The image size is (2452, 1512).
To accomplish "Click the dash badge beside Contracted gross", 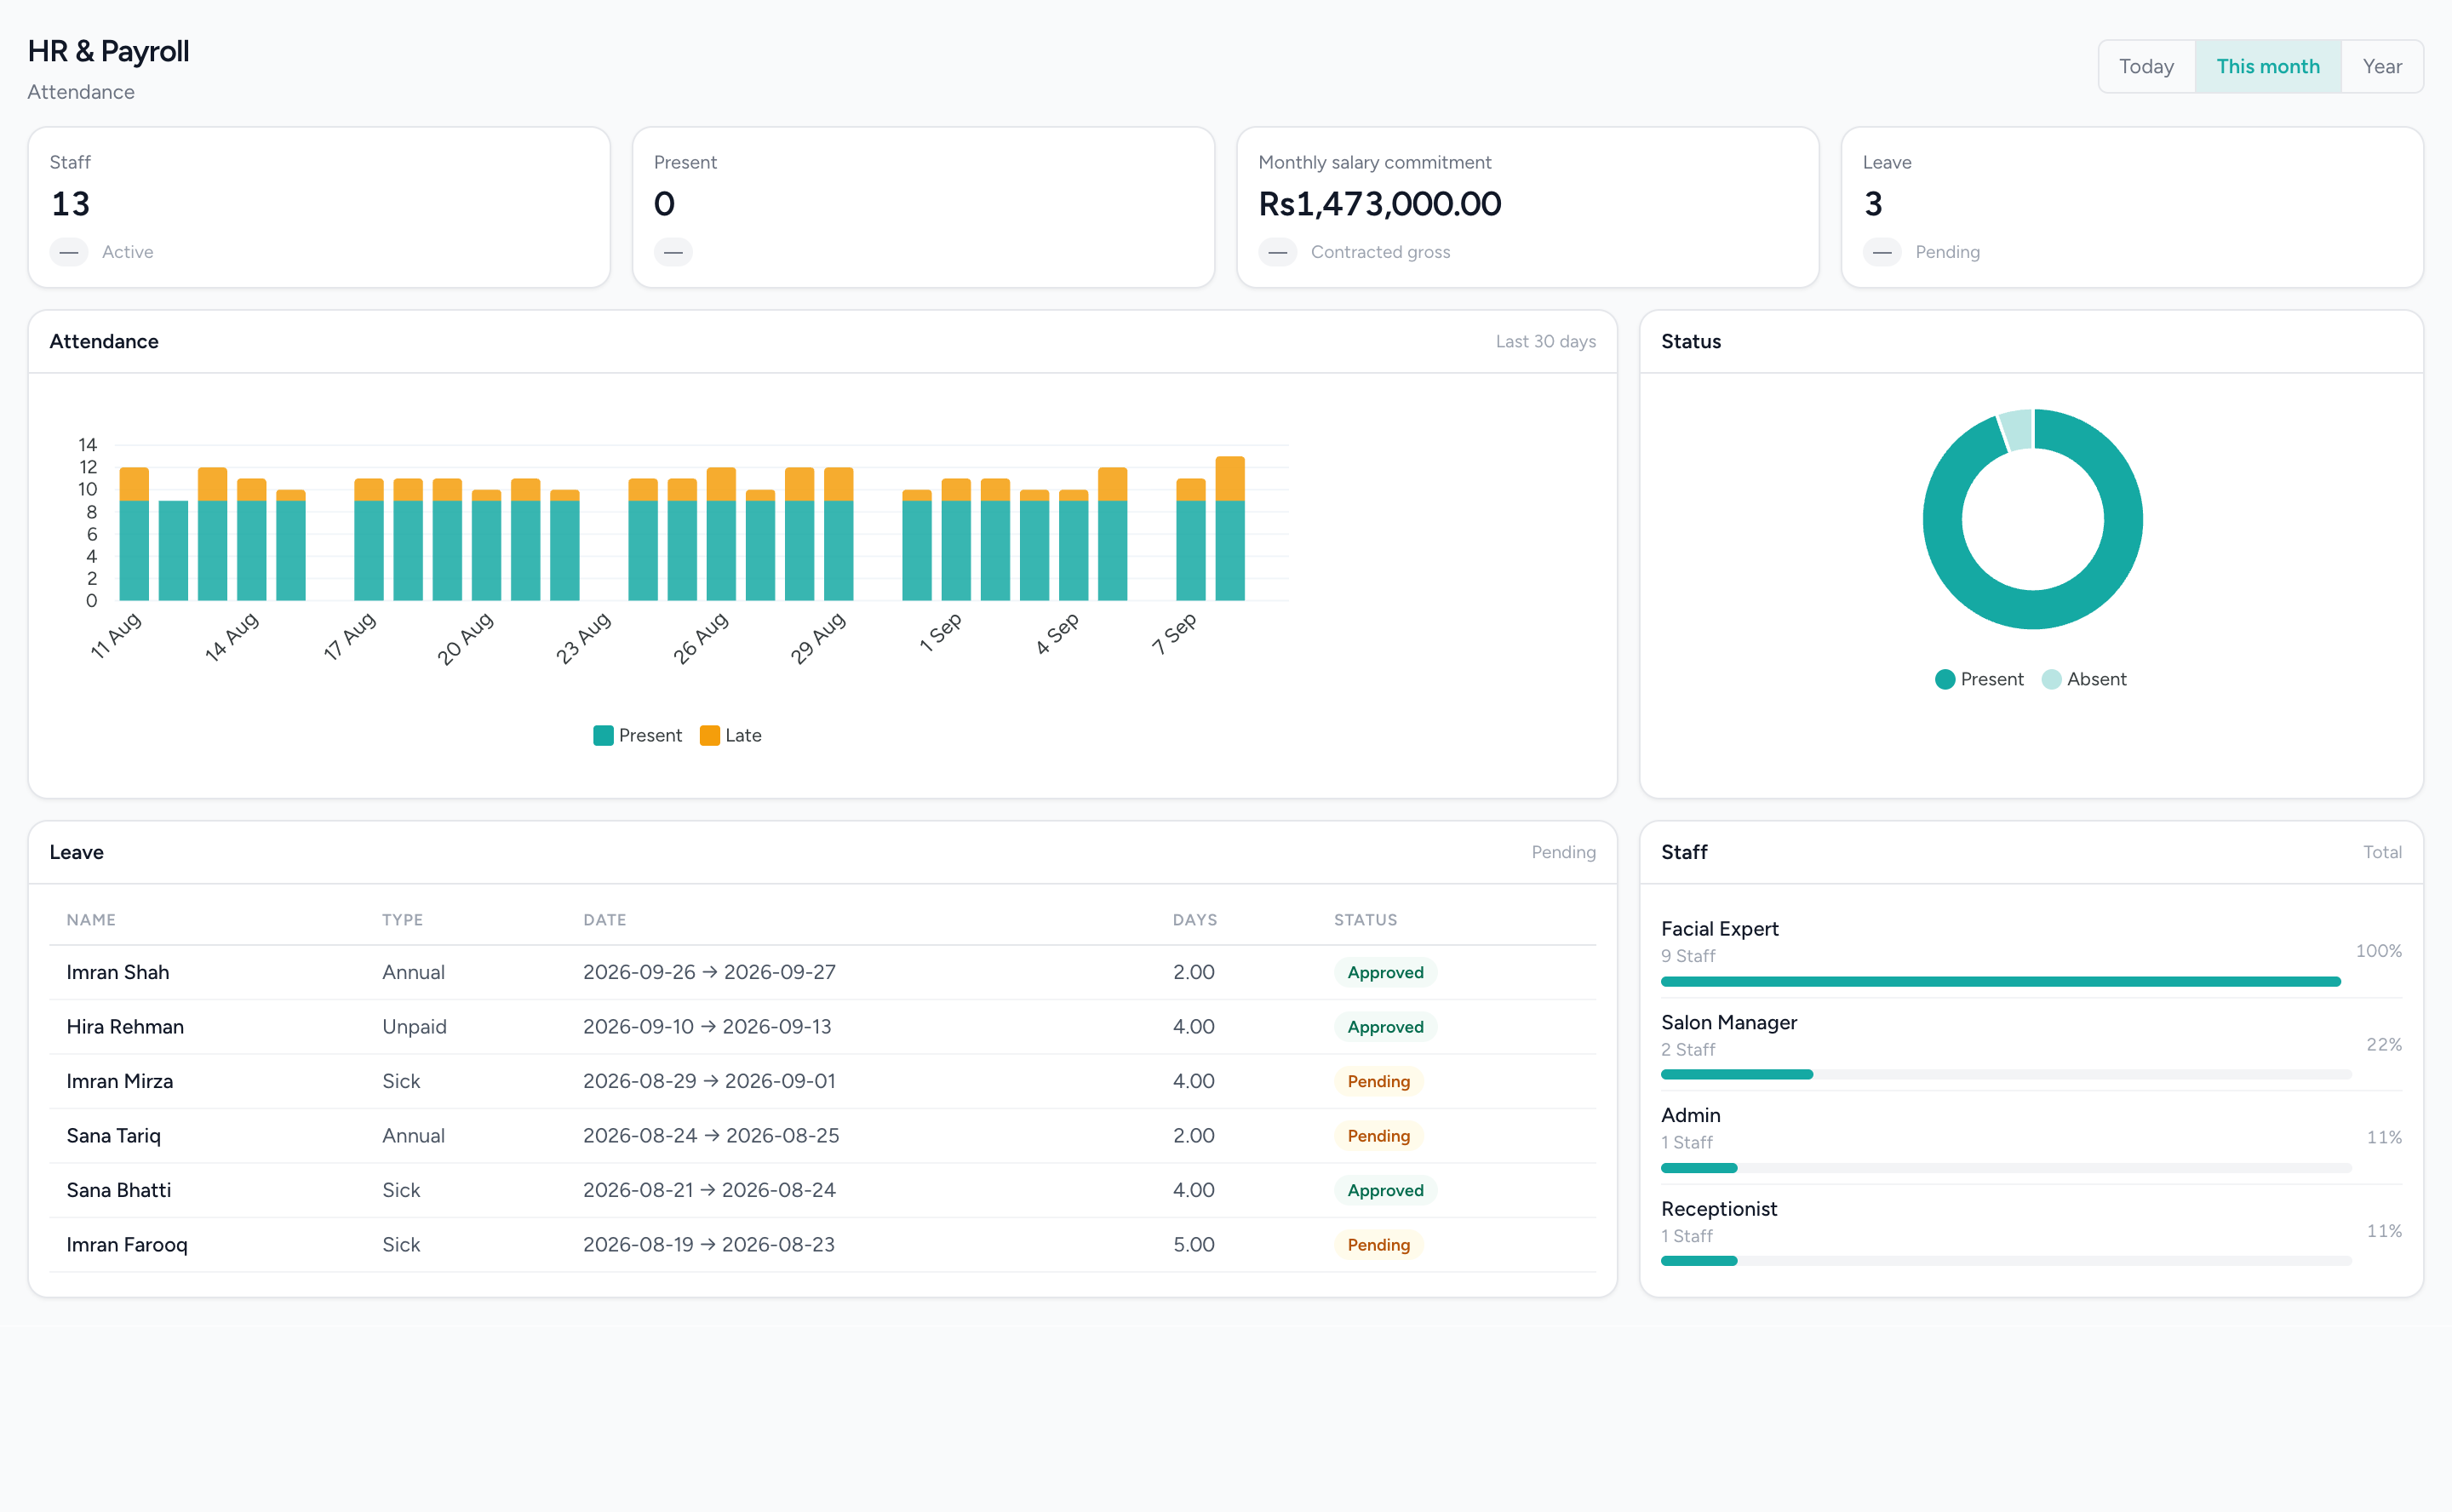I will point(1277,252).
